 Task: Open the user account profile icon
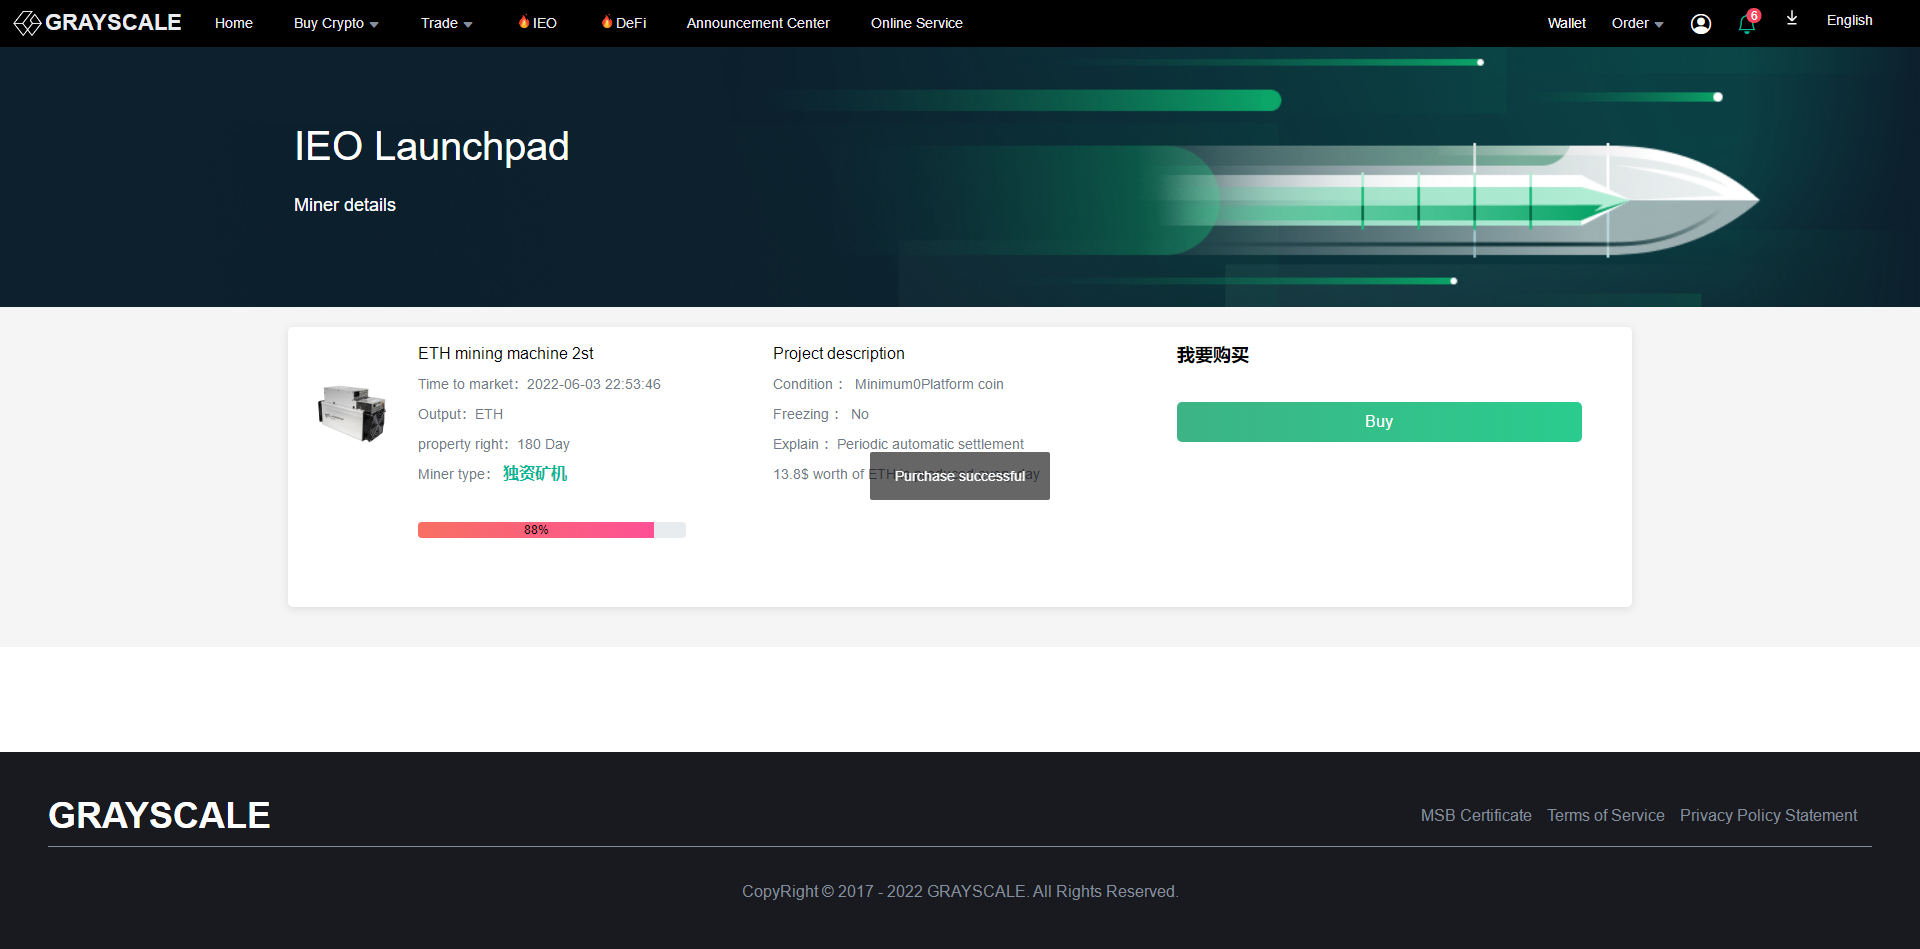point(1700,23)
